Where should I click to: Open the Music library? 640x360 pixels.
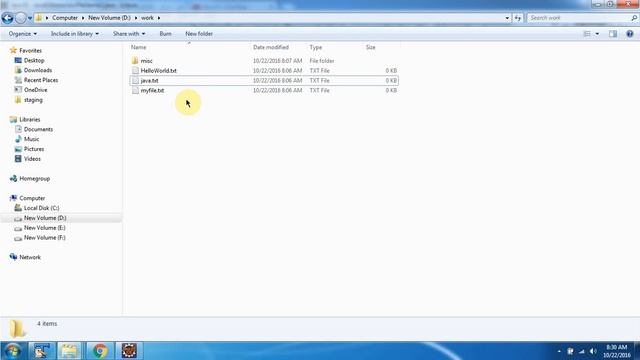click(x=31, y=139)
